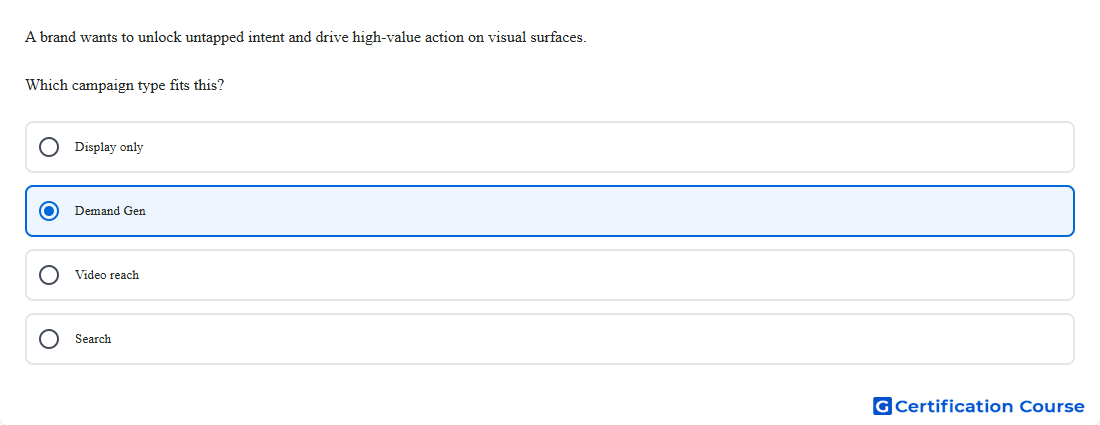Open the Certification Course link text
The image size is (1100, 425).
click(990, 406)
